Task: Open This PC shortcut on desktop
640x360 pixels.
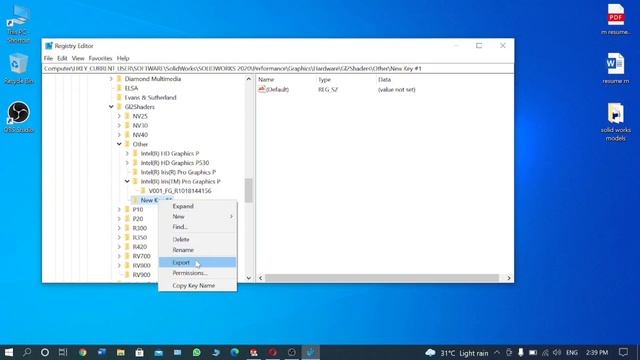Action: click(19, 24)
